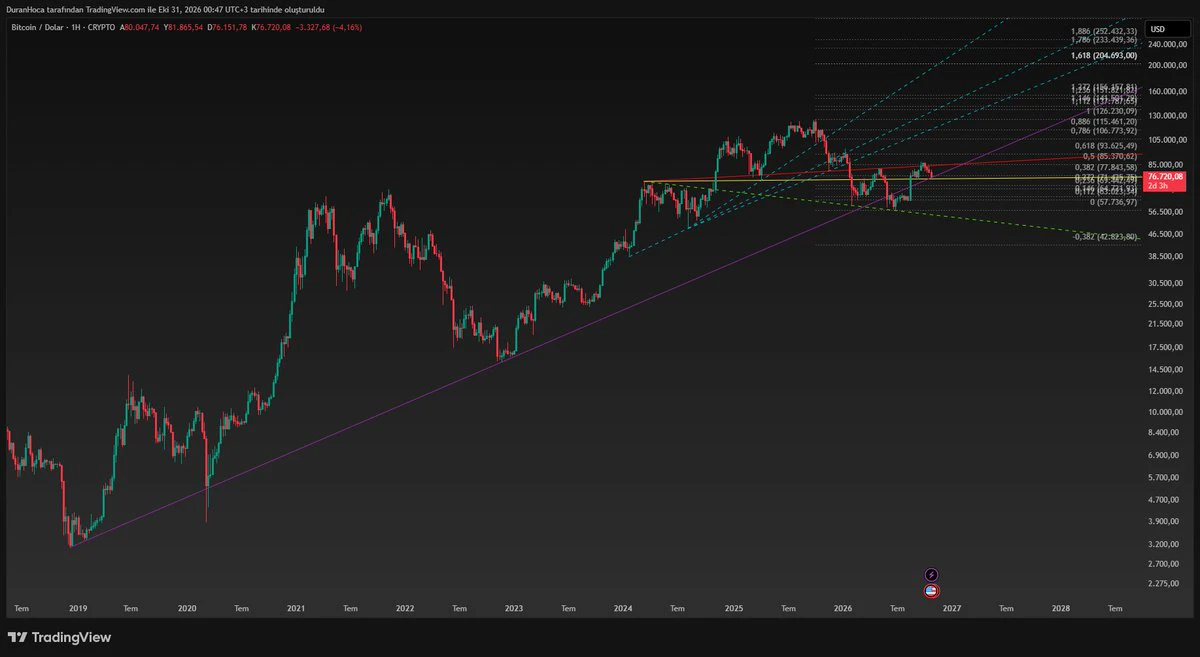
Task: Click the TradingView logo at bottom left
Action: (60, 637)
